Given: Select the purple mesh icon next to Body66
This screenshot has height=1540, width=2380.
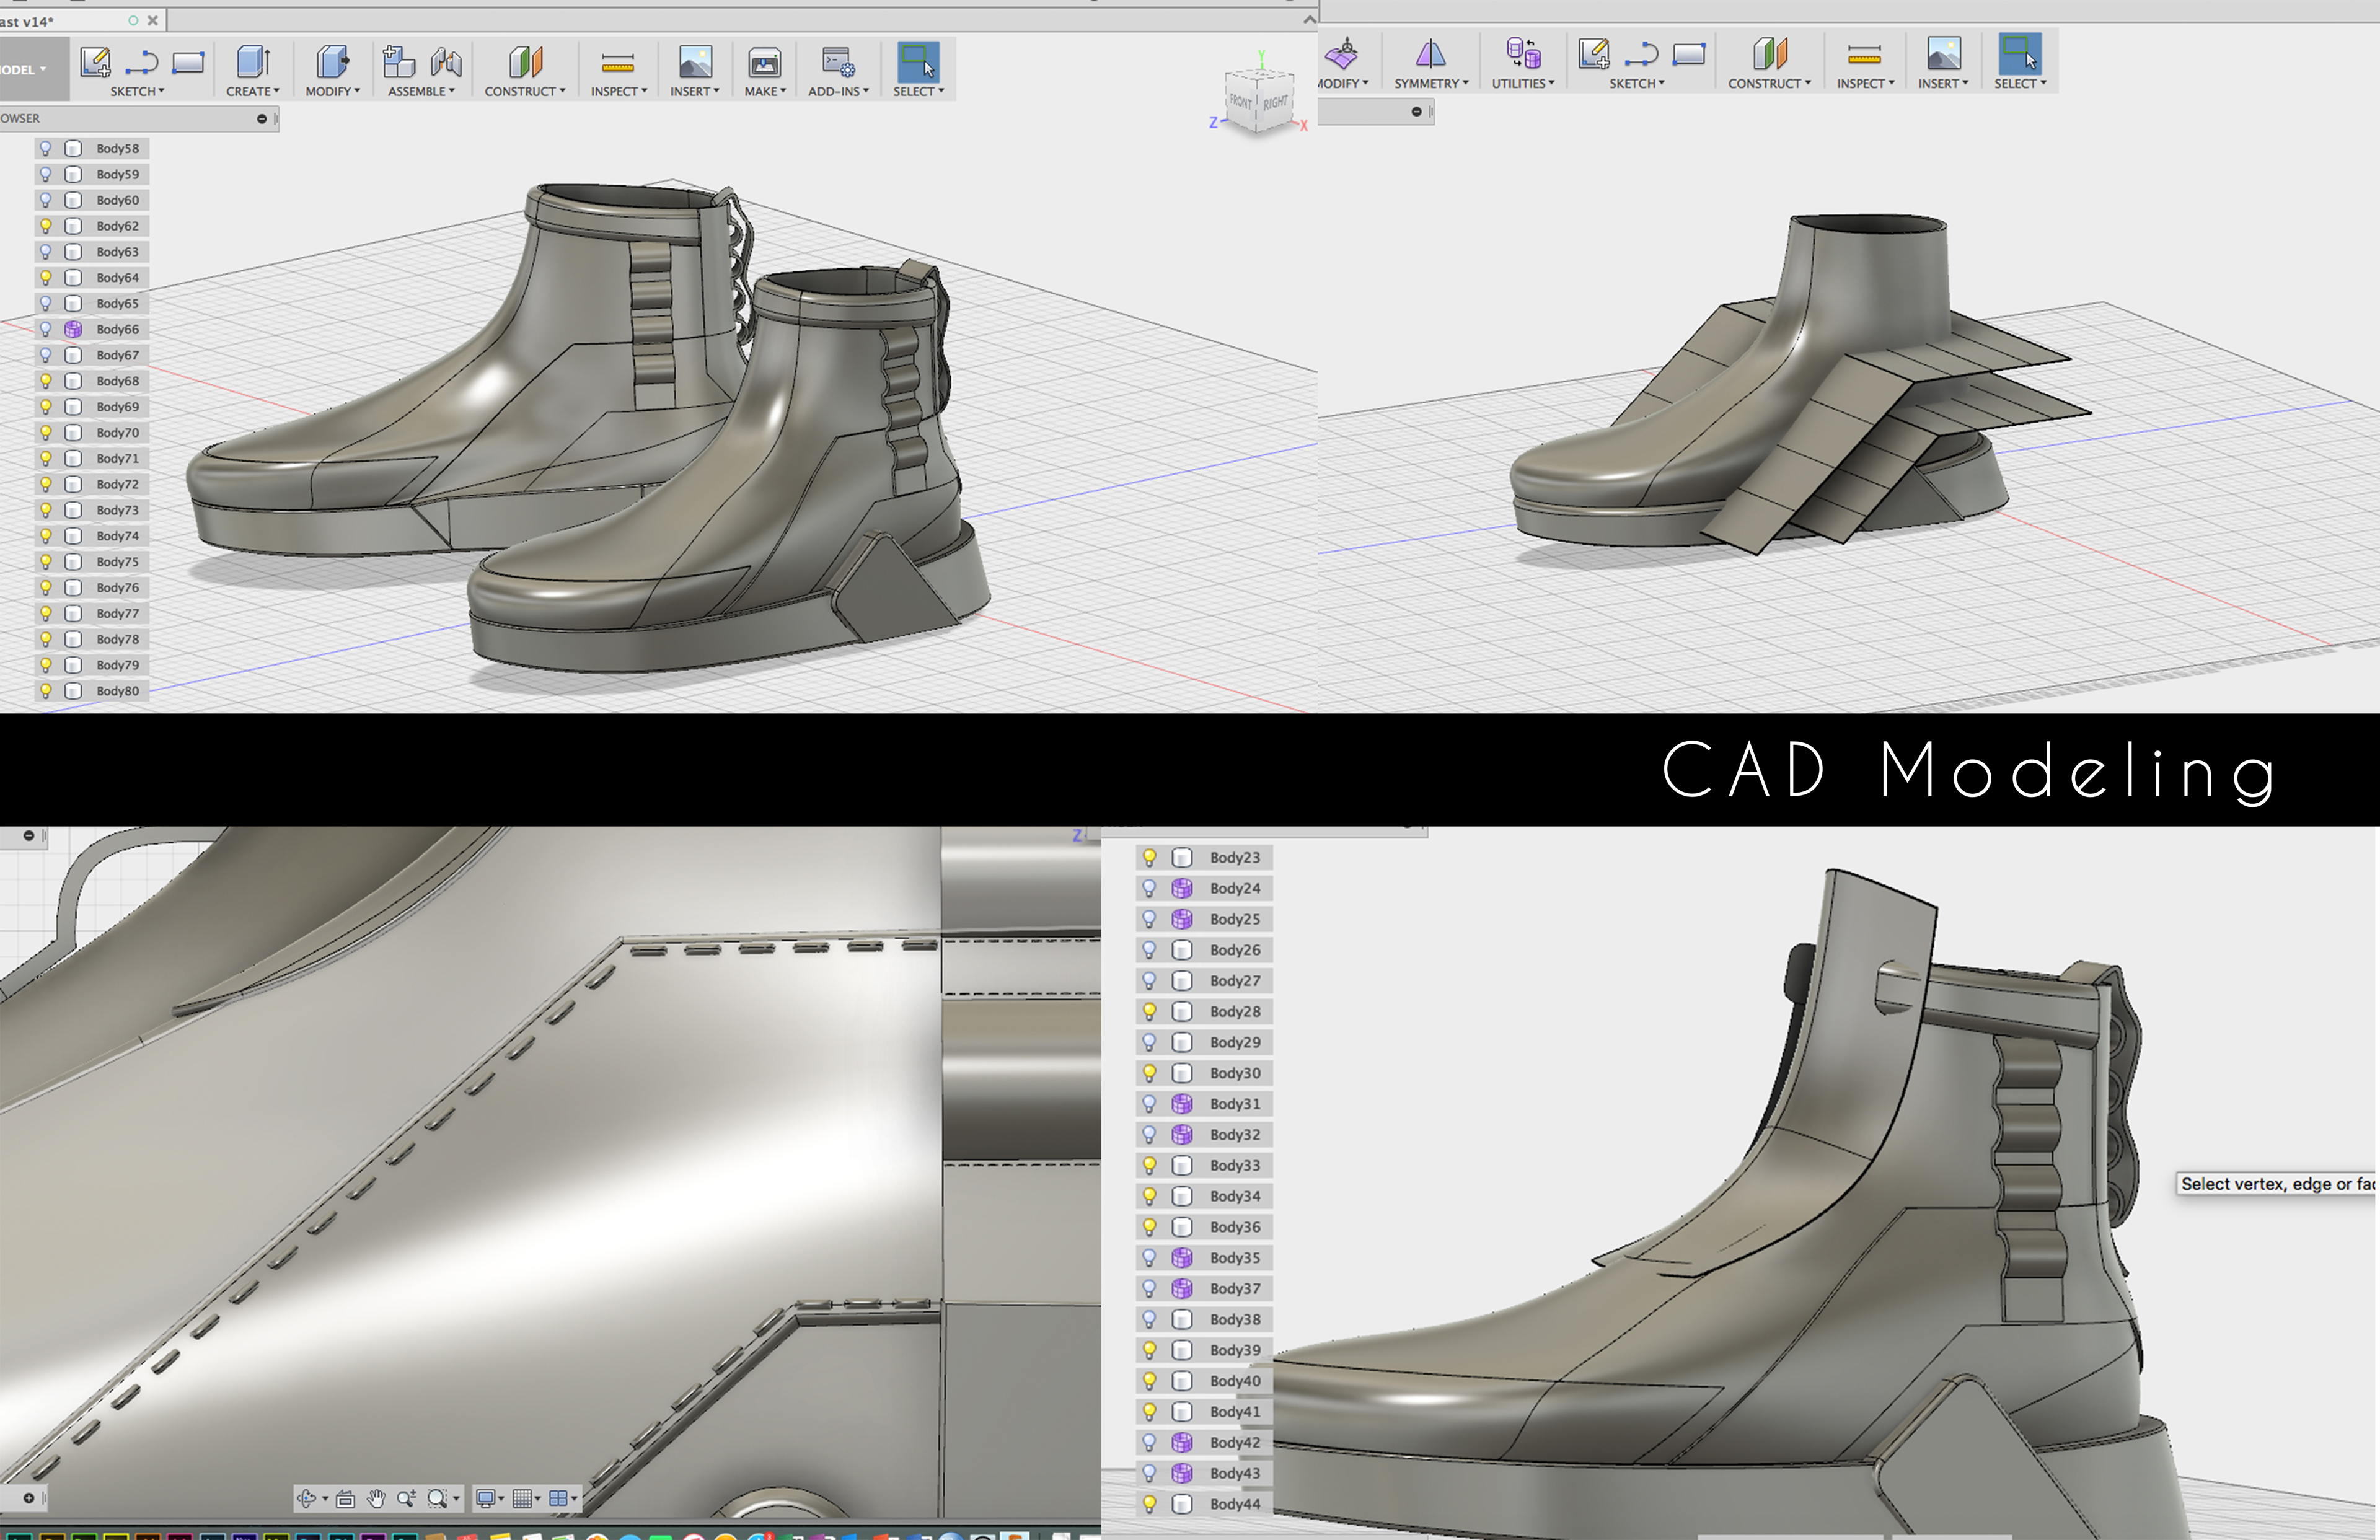Looking at the screenshot, I should pos(73,329).
